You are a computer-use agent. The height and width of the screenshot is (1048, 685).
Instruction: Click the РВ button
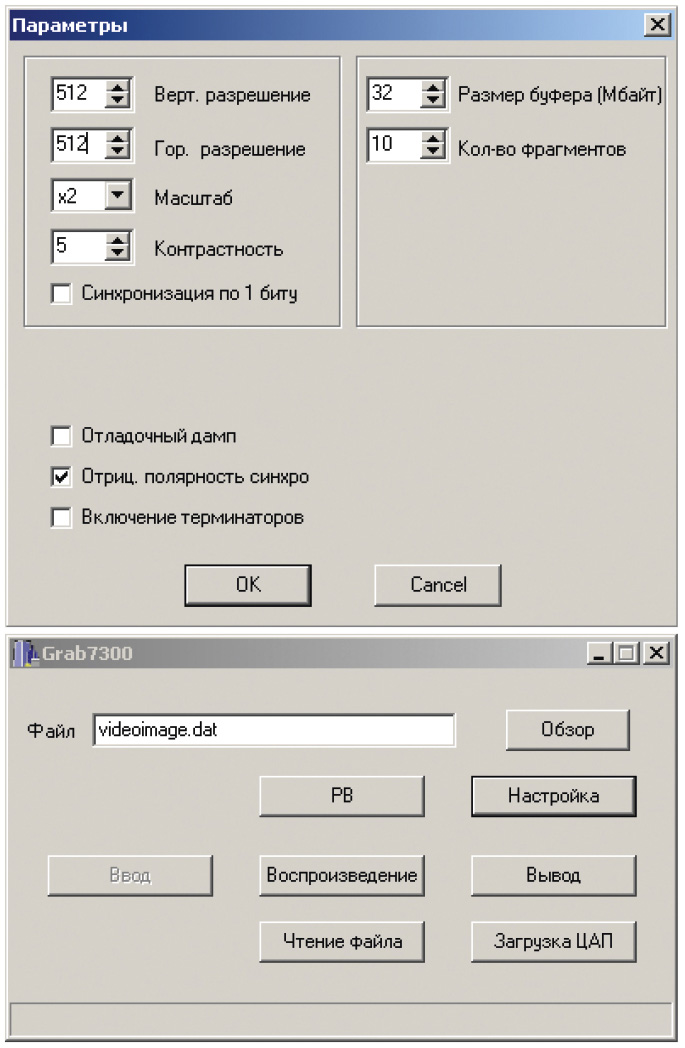click(x=341, y=796)
